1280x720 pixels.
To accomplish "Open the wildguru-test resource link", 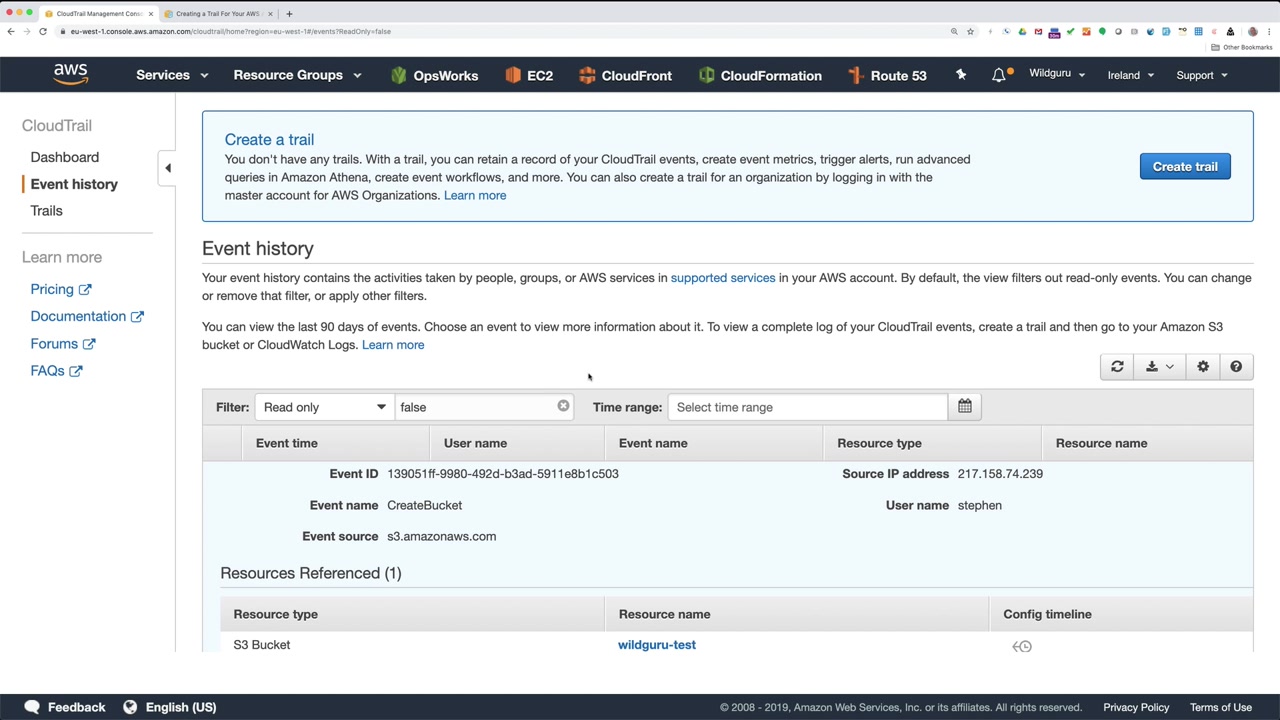I will point(657,645).
